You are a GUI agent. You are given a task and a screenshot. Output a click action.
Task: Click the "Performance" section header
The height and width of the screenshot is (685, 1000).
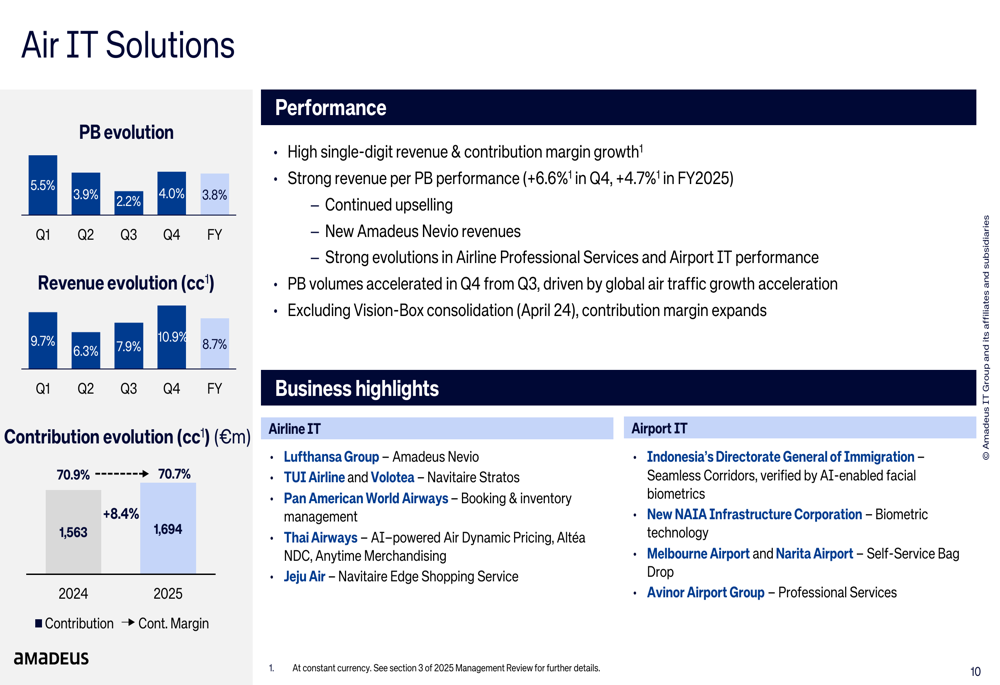(x=618, y=107)
